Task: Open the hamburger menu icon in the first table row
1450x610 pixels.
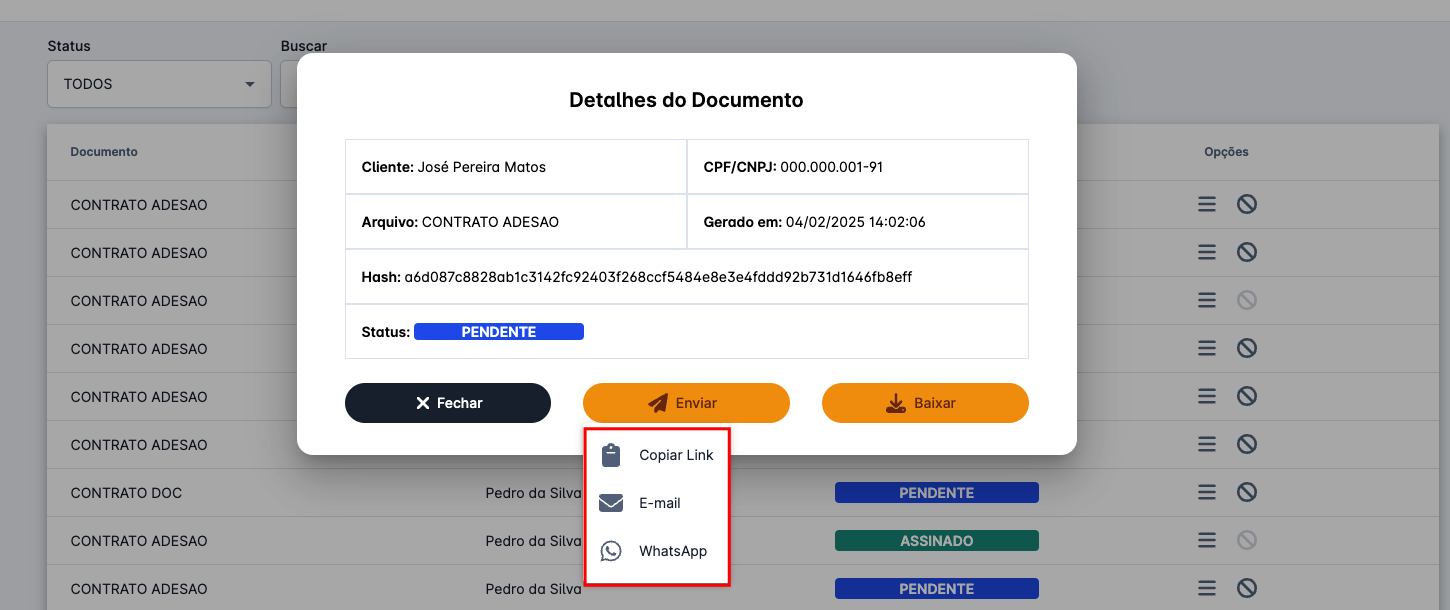Action: click(1207, 205)
